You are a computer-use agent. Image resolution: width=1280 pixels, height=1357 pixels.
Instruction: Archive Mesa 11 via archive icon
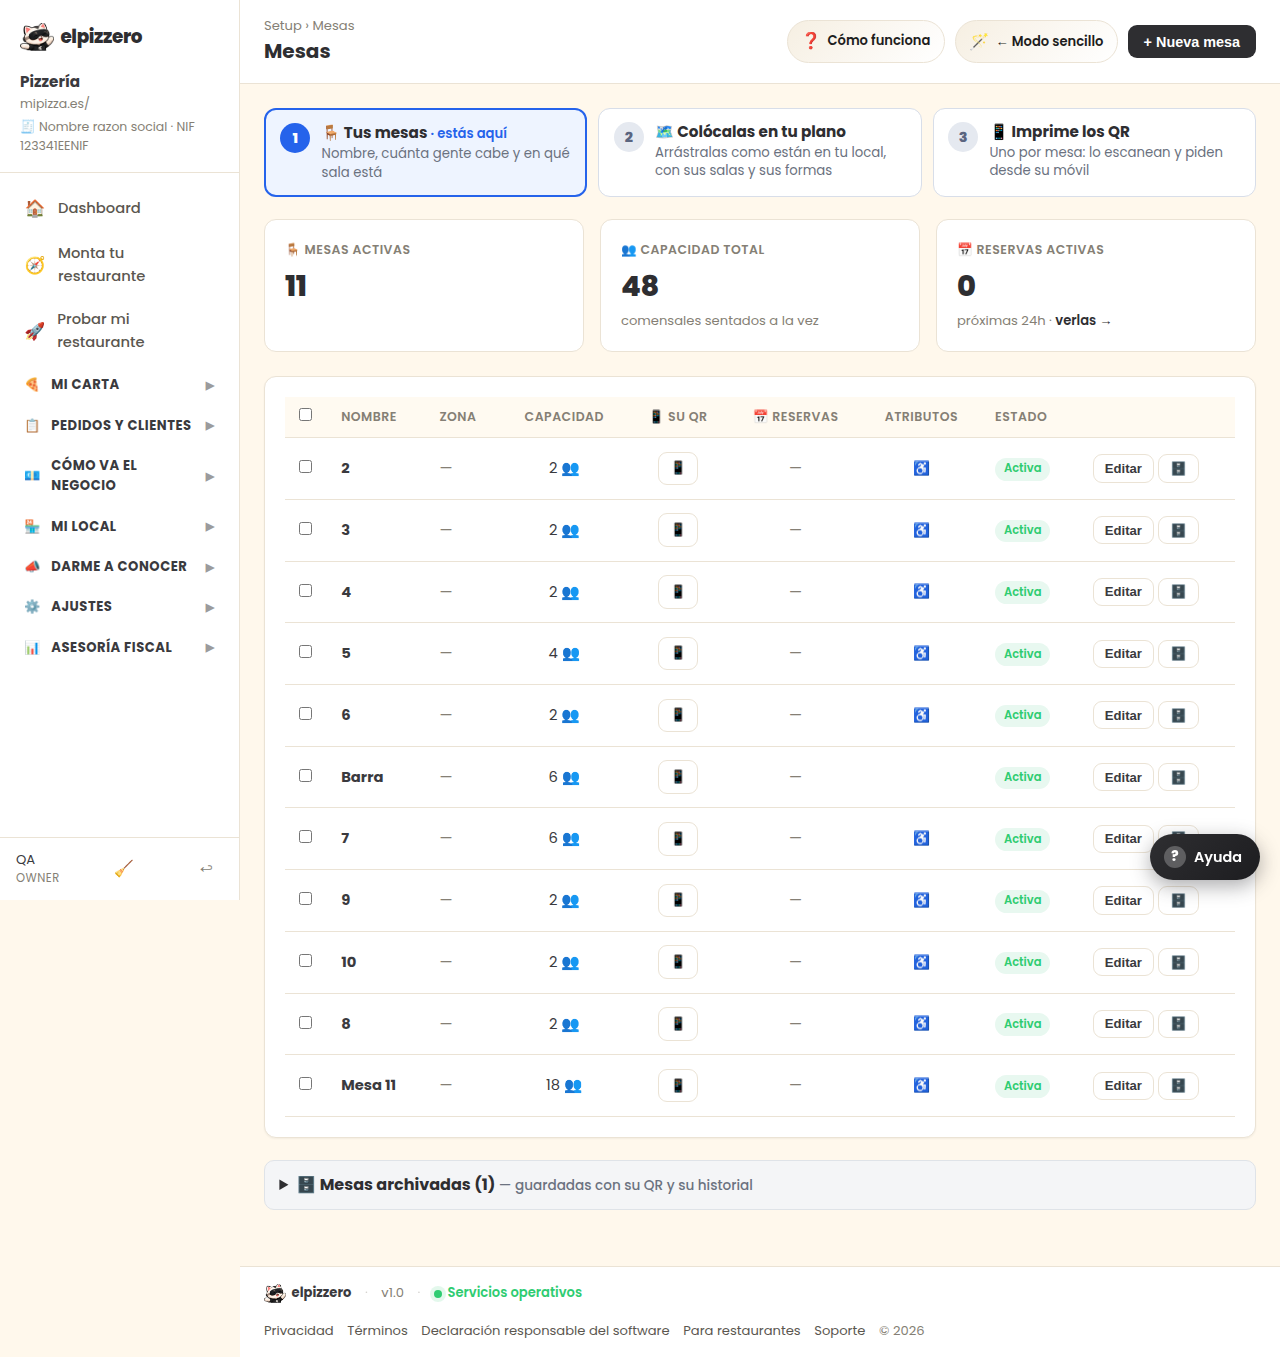point(1178,1085)
